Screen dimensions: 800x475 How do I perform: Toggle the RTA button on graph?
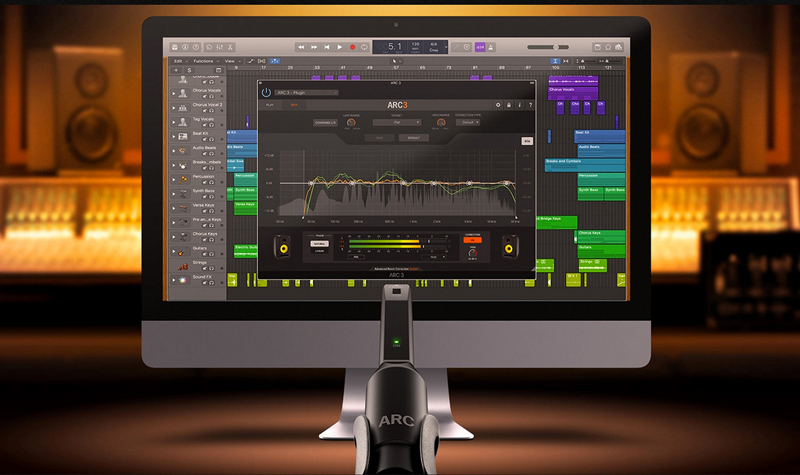point(527,141)
